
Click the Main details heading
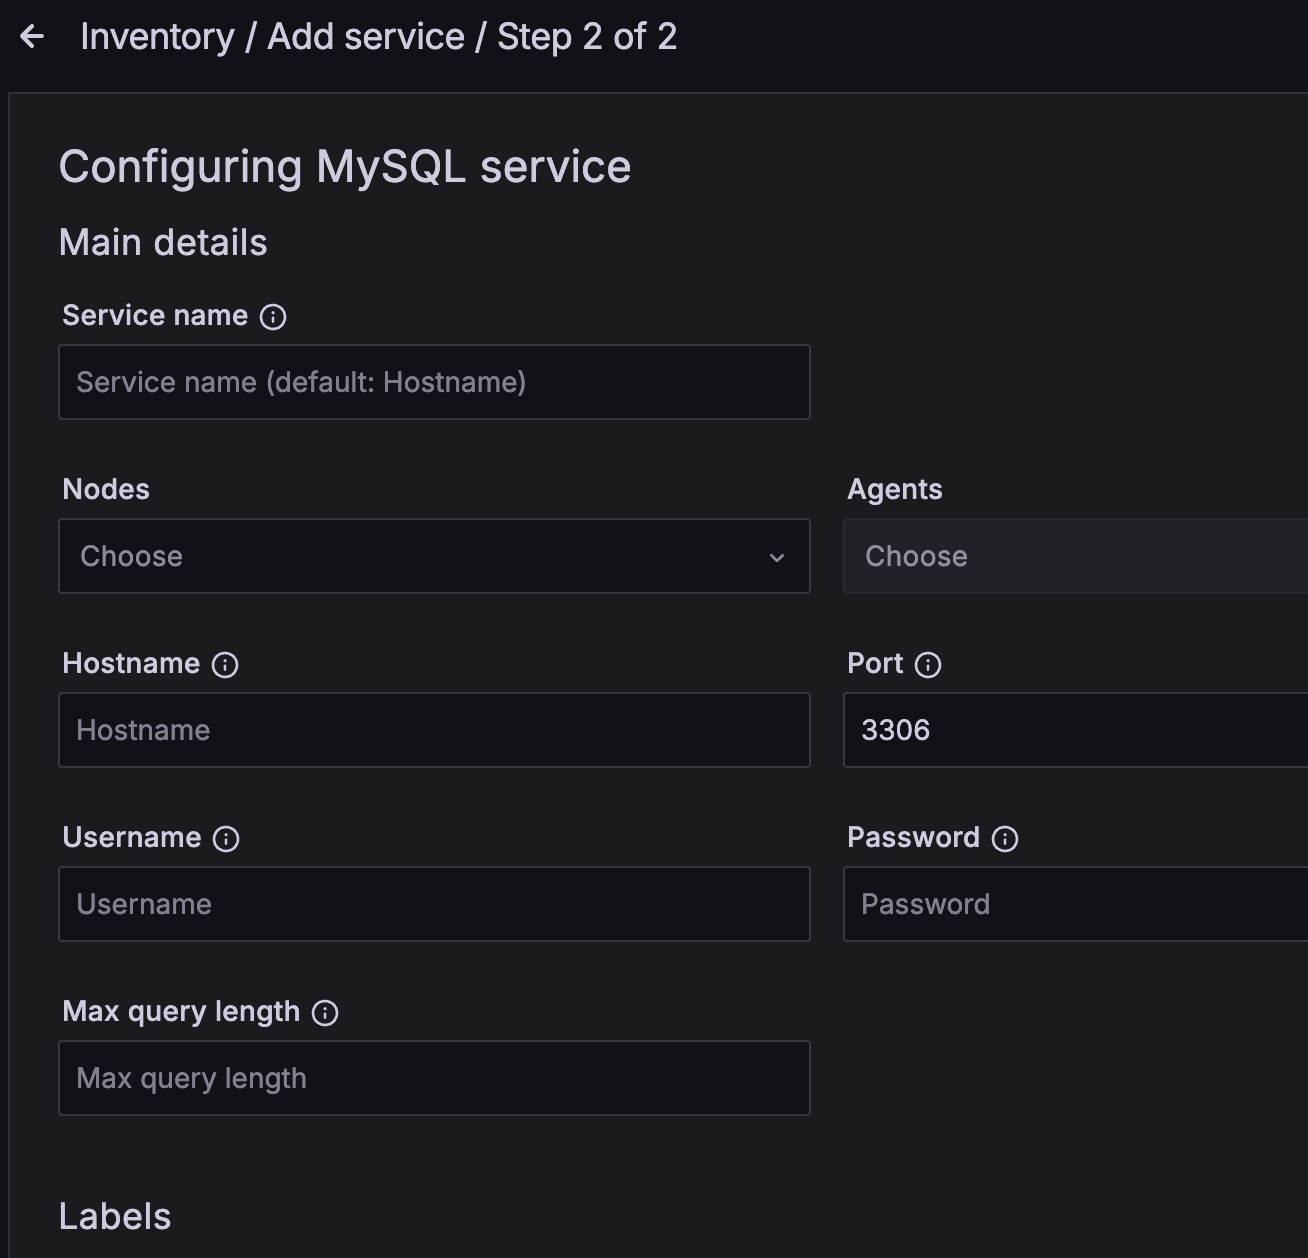(163, 243)
